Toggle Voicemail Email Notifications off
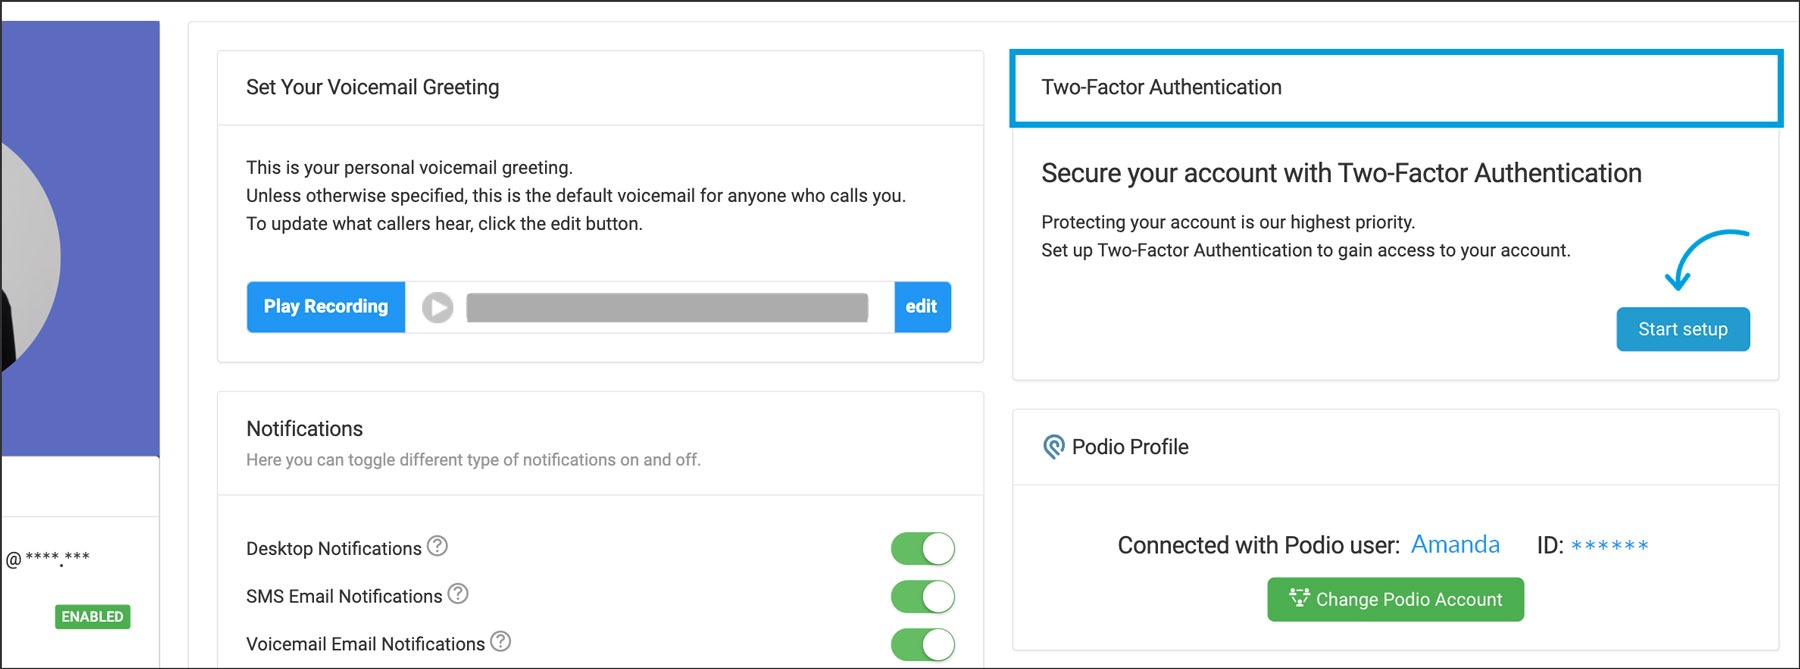This screenshot has width=1800, height=669. (922, 645)
